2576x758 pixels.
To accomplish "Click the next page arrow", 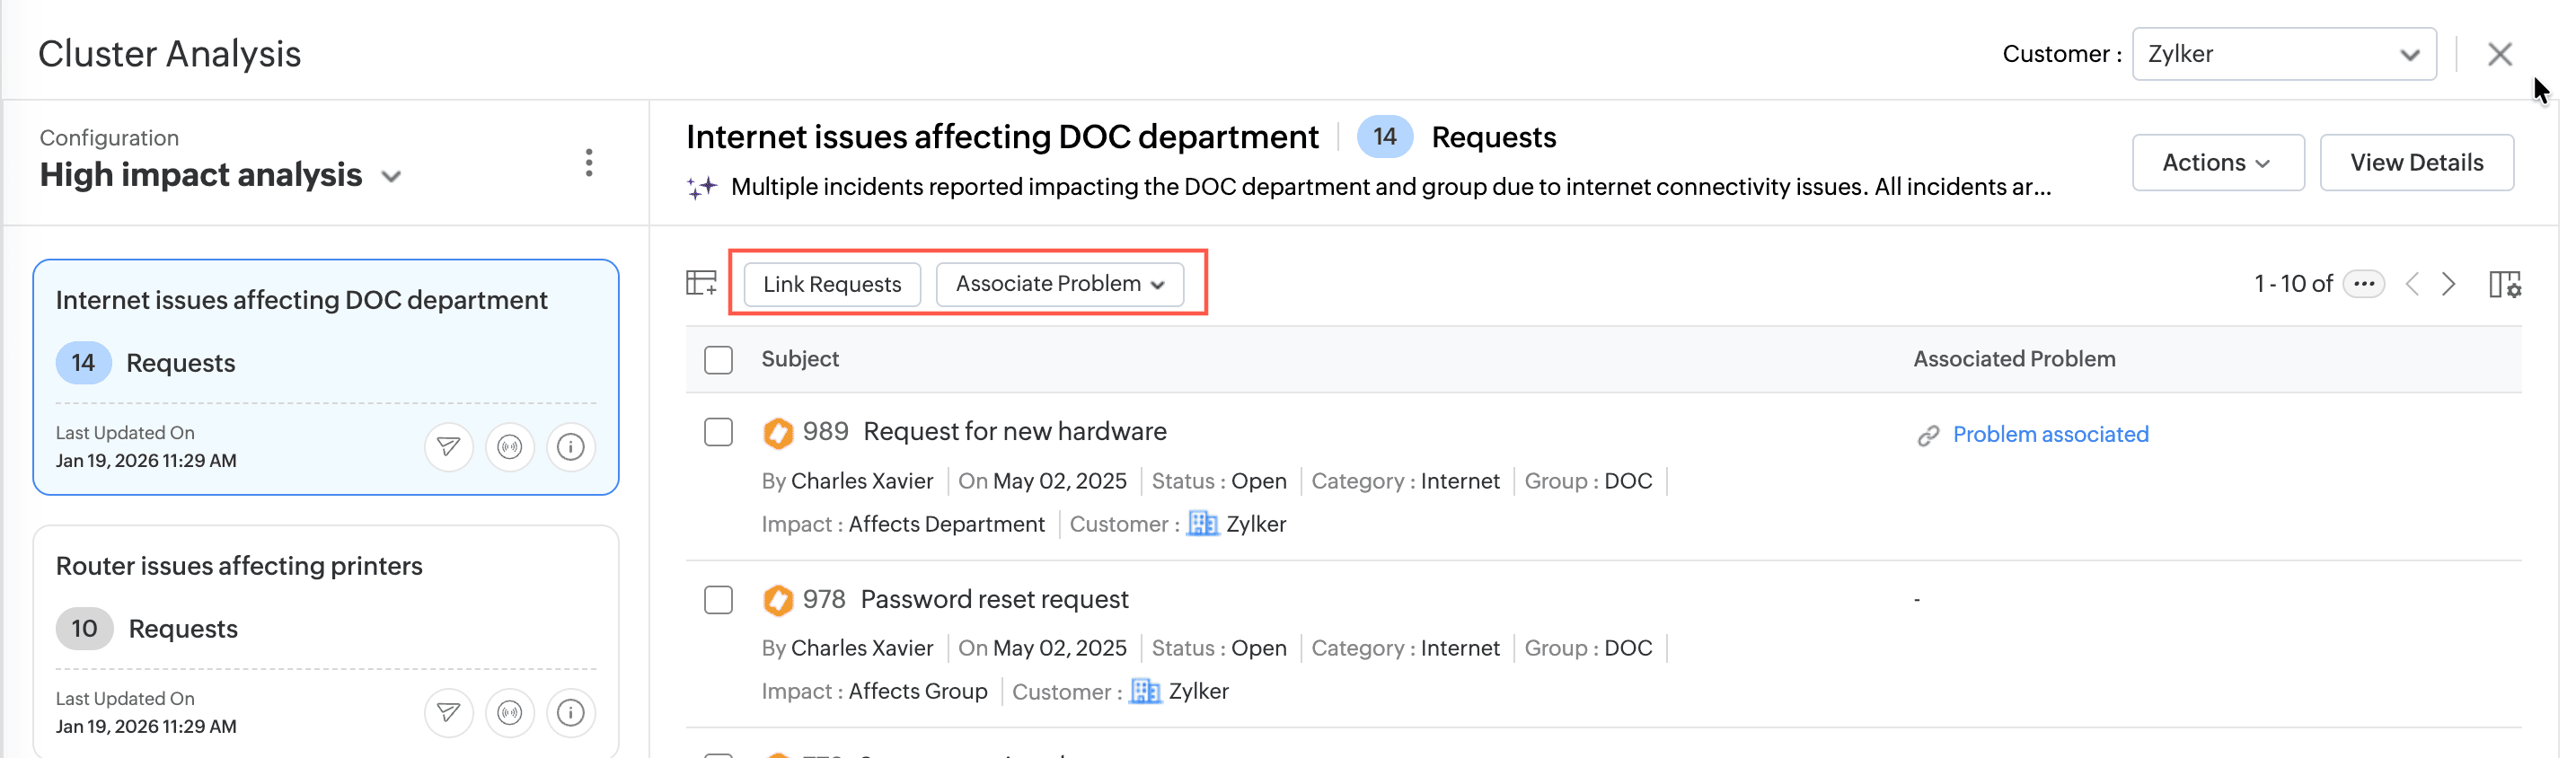I will tap(2449, 284).
